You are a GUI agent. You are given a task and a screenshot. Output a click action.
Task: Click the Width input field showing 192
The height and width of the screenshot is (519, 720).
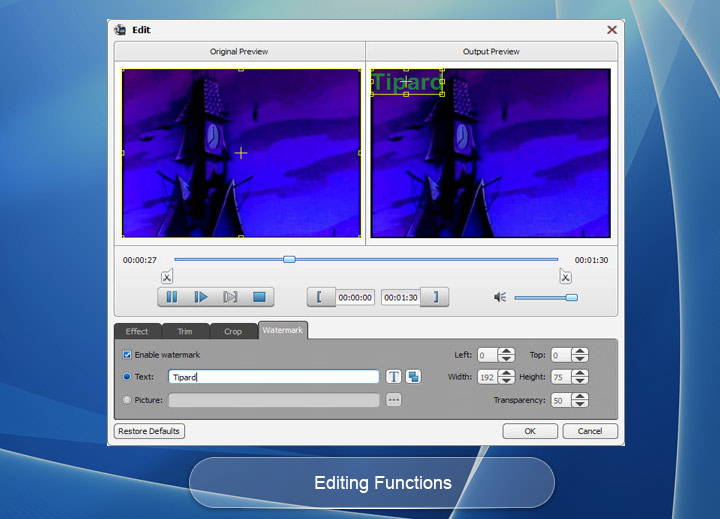(488, 377)
